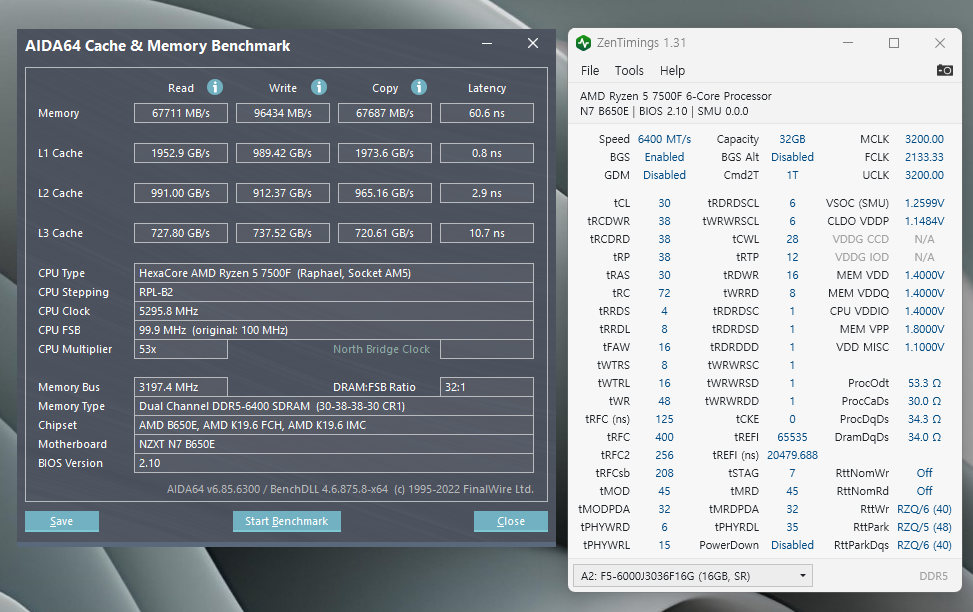This screenshot has width=973, height=612.
Task: Click BGS value Enabled
Action: (664, 157)
